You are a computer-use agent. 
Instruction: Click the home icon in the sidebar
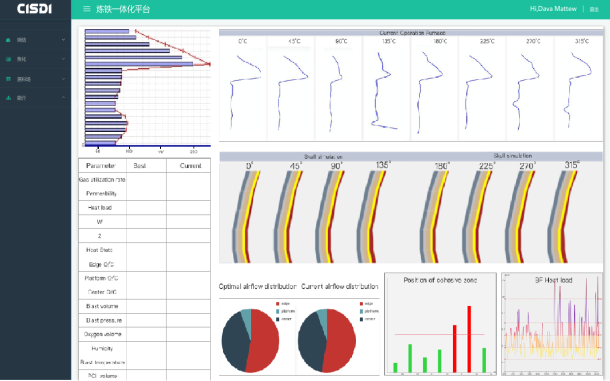[x=8, y=40]
